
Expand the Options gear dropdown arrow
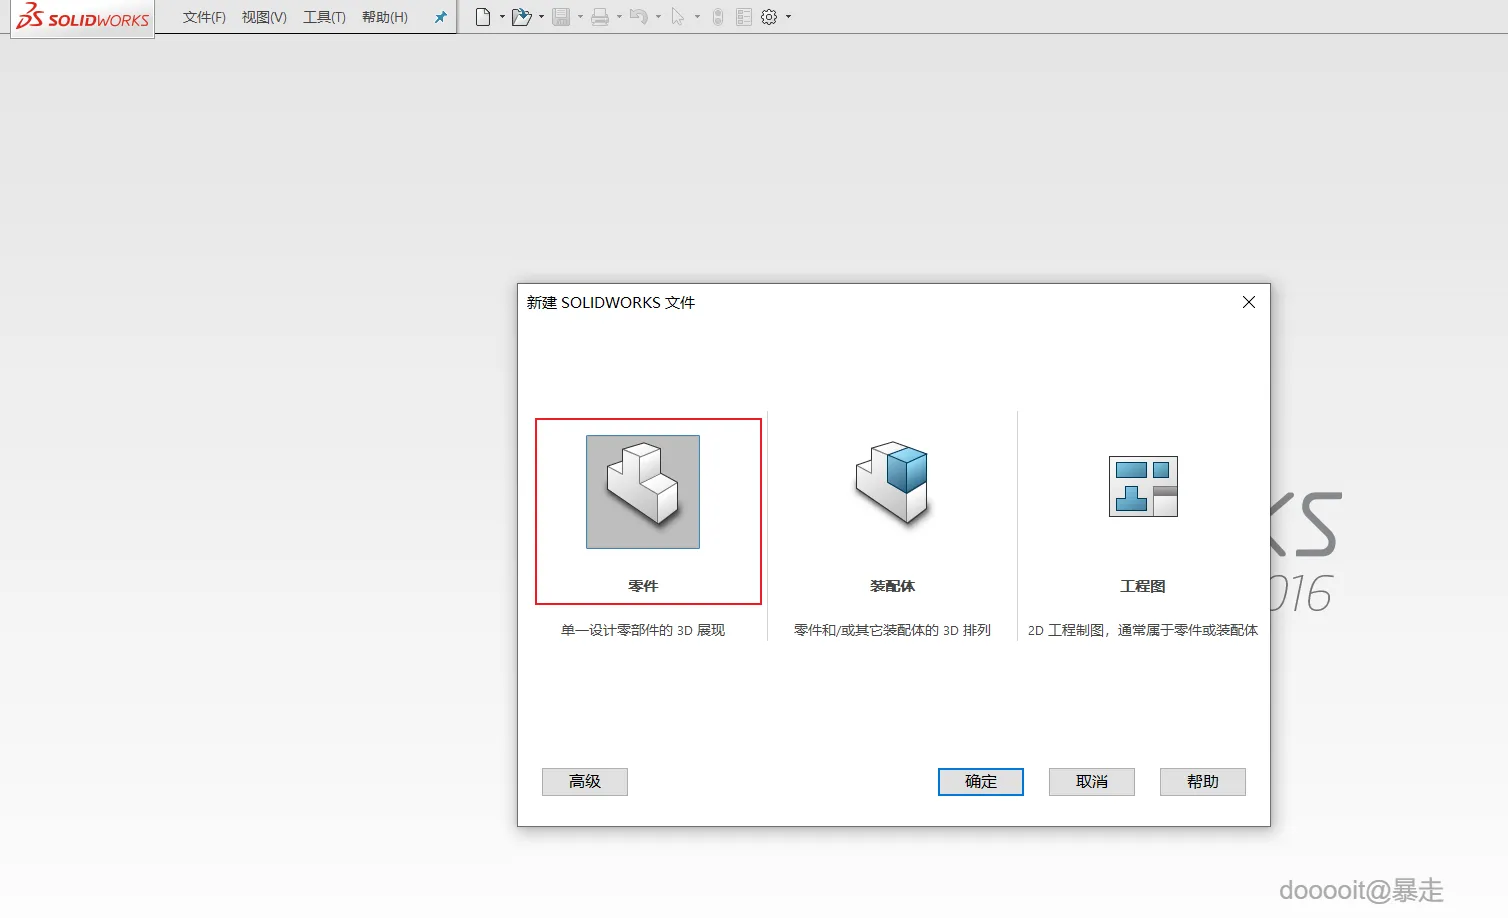788,17
